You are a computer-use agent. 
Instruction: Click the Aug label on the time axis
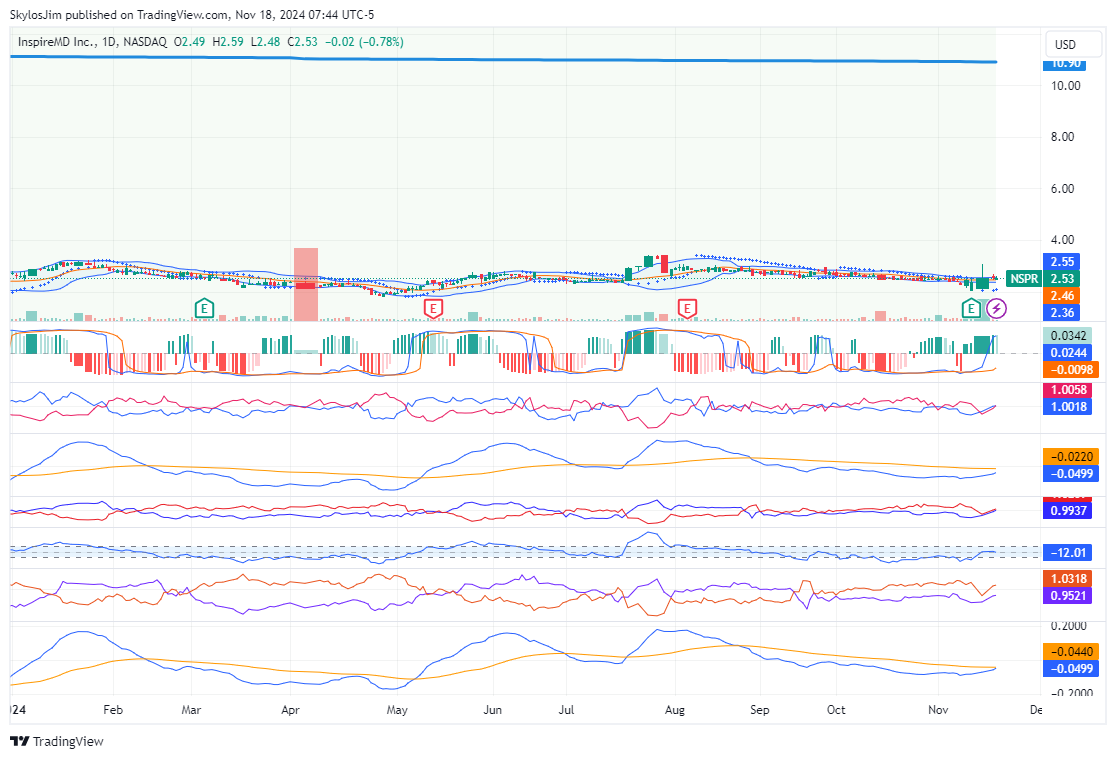pyautogui.click(x=674, y=710)
